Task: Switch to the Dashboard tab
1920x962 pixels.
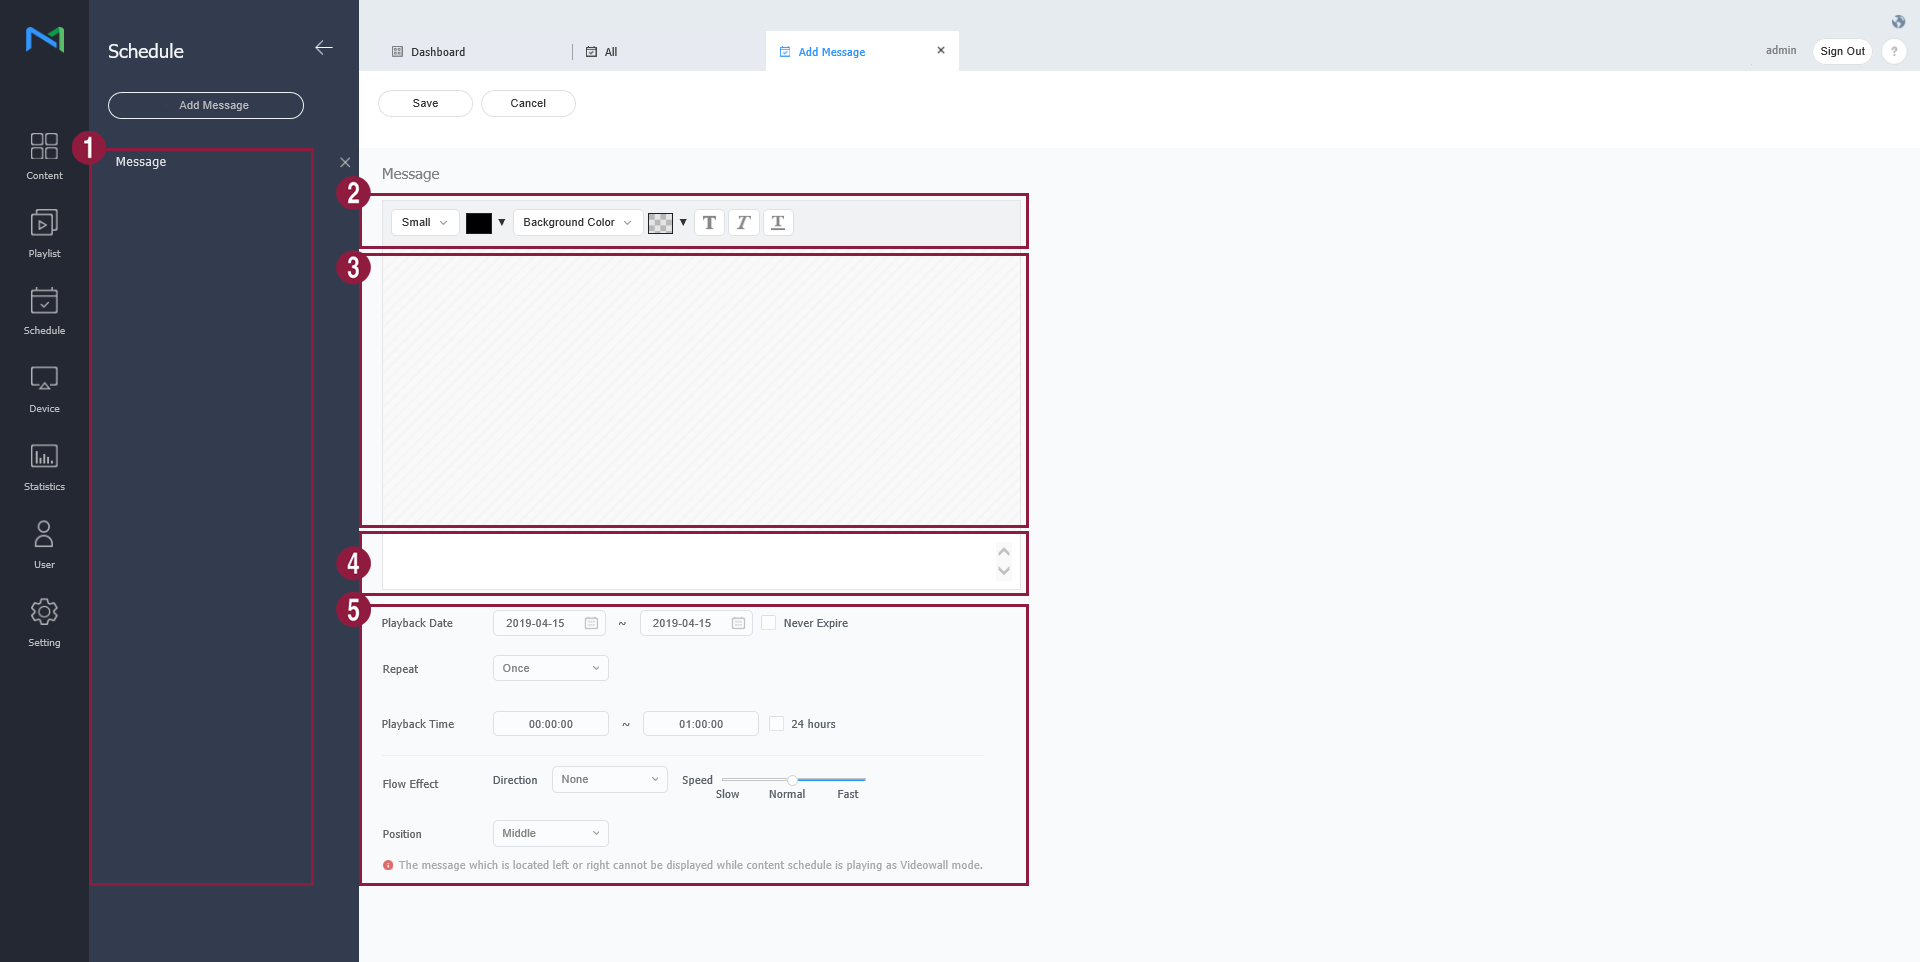Action: pos(437,51)
